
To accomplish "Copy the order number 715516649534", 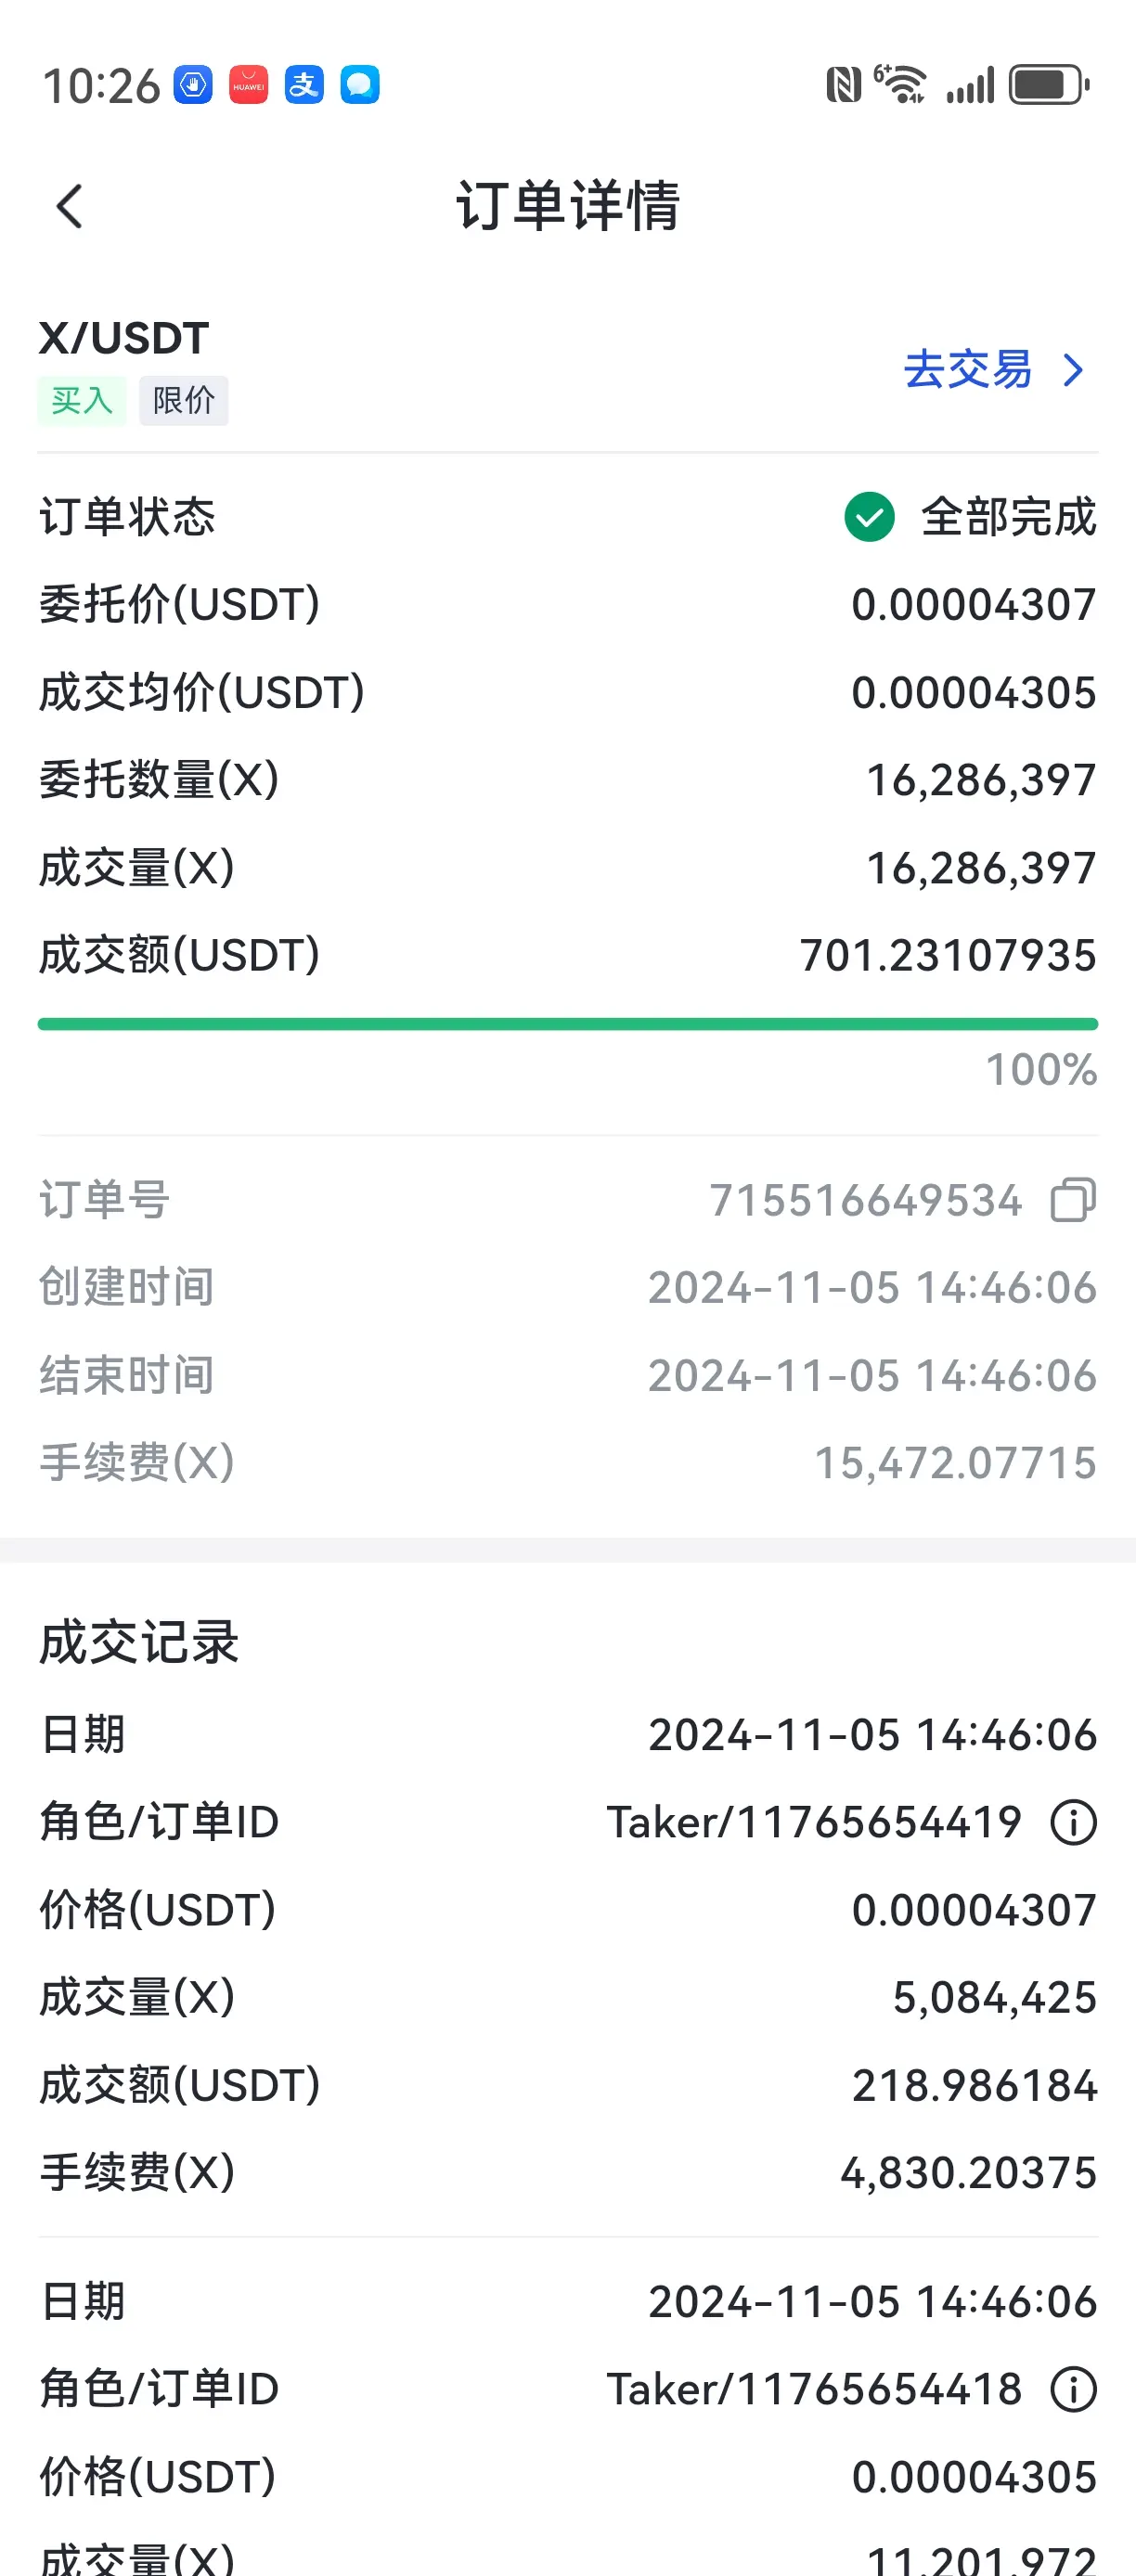I will coord(1073,1200).
